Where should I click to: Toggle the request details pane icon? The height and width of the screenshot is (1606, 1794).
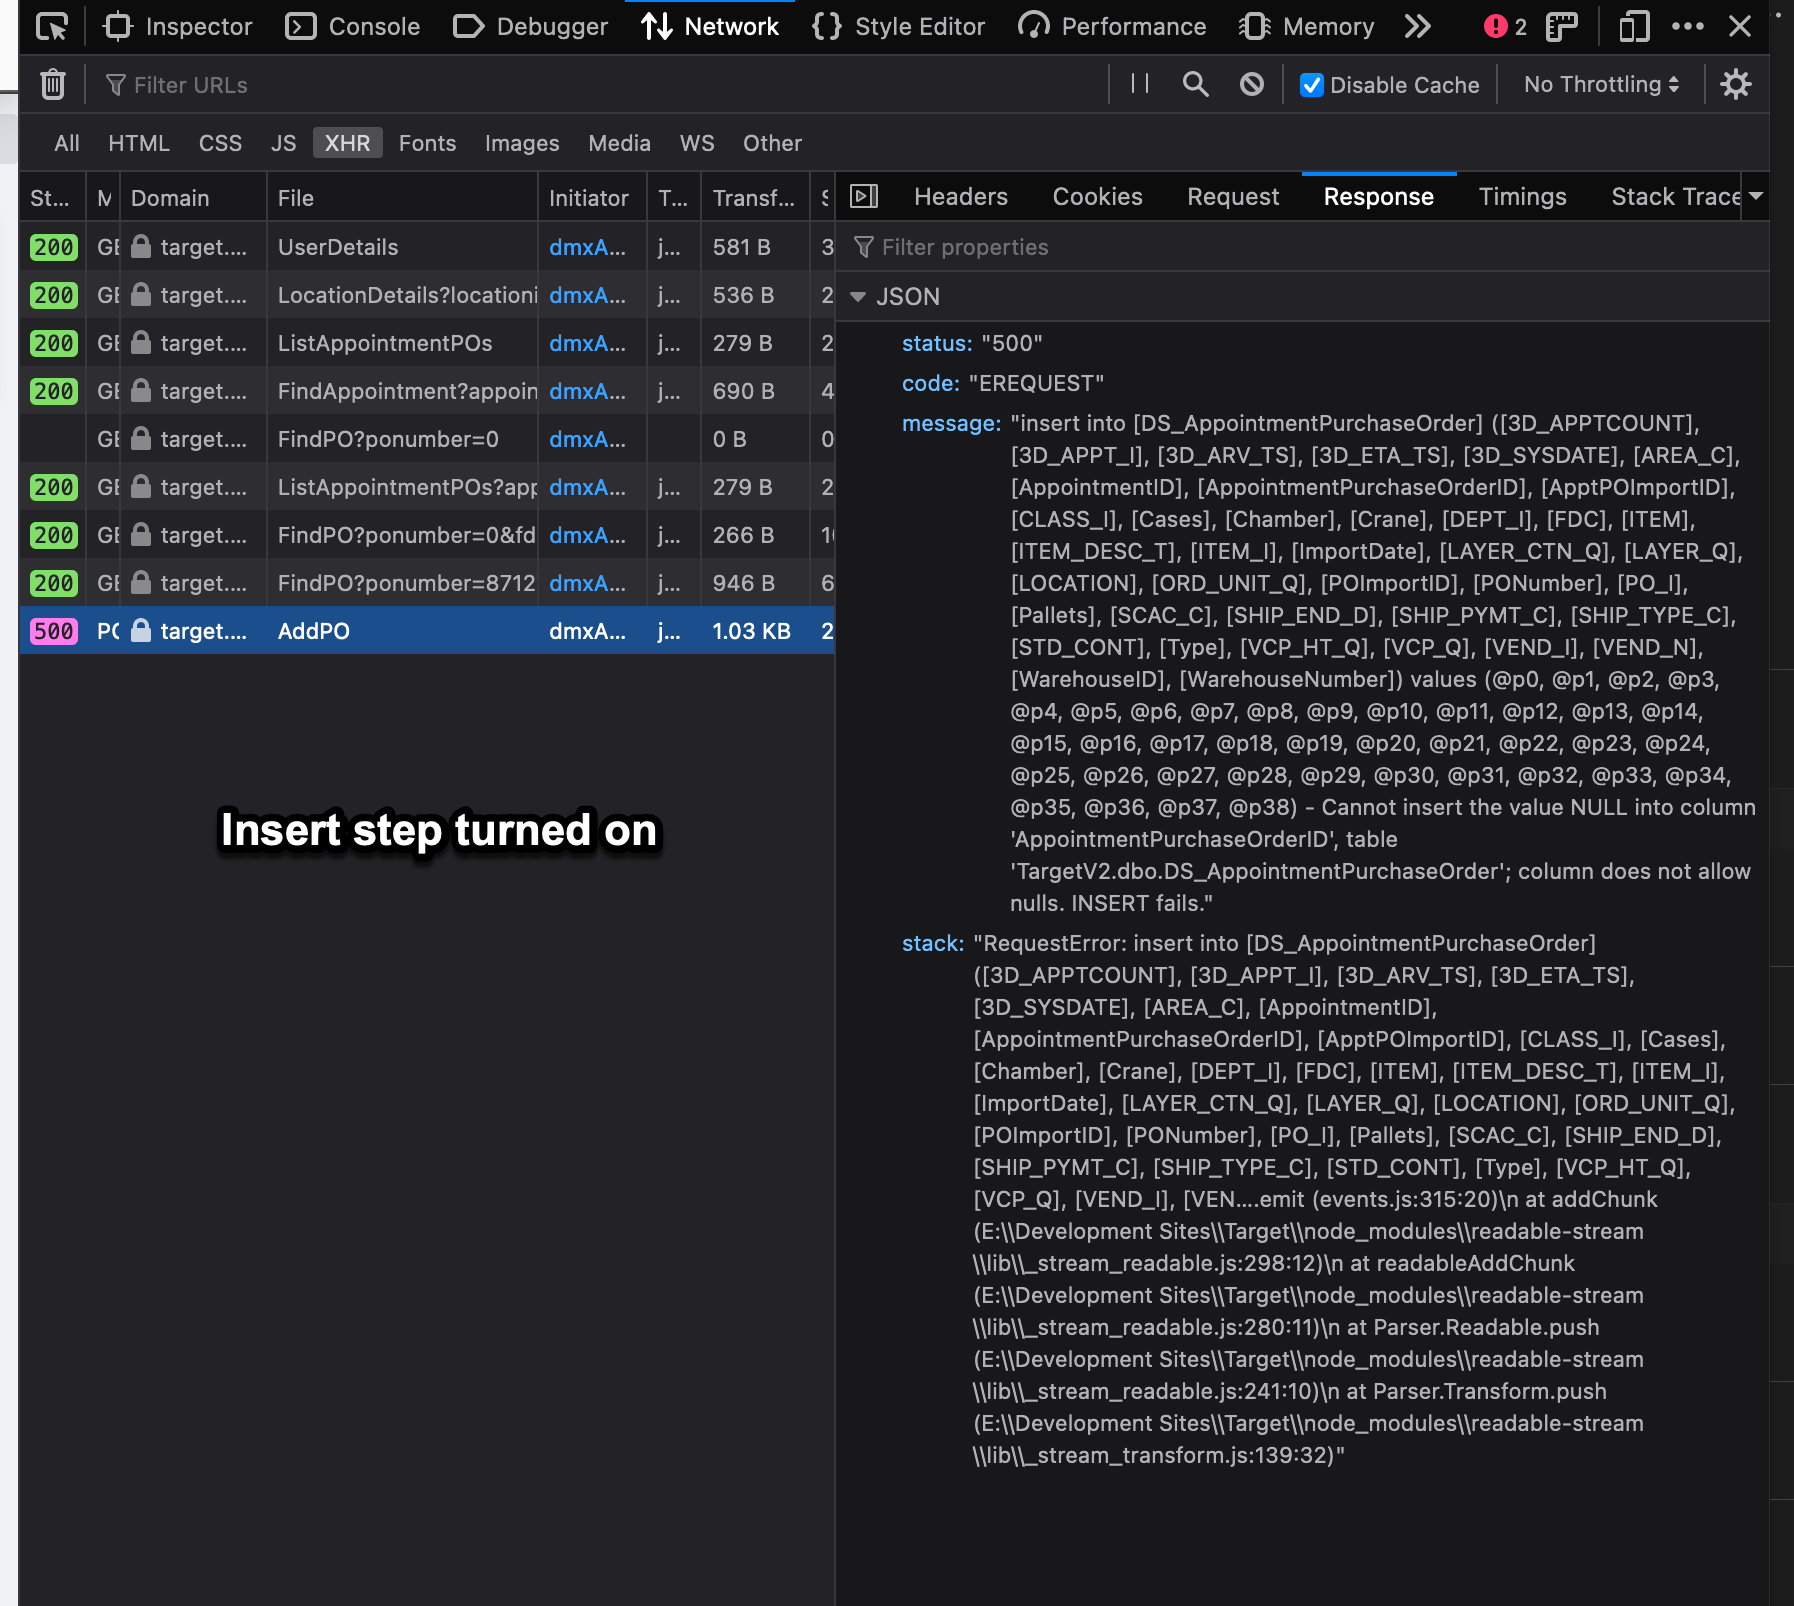864,196
